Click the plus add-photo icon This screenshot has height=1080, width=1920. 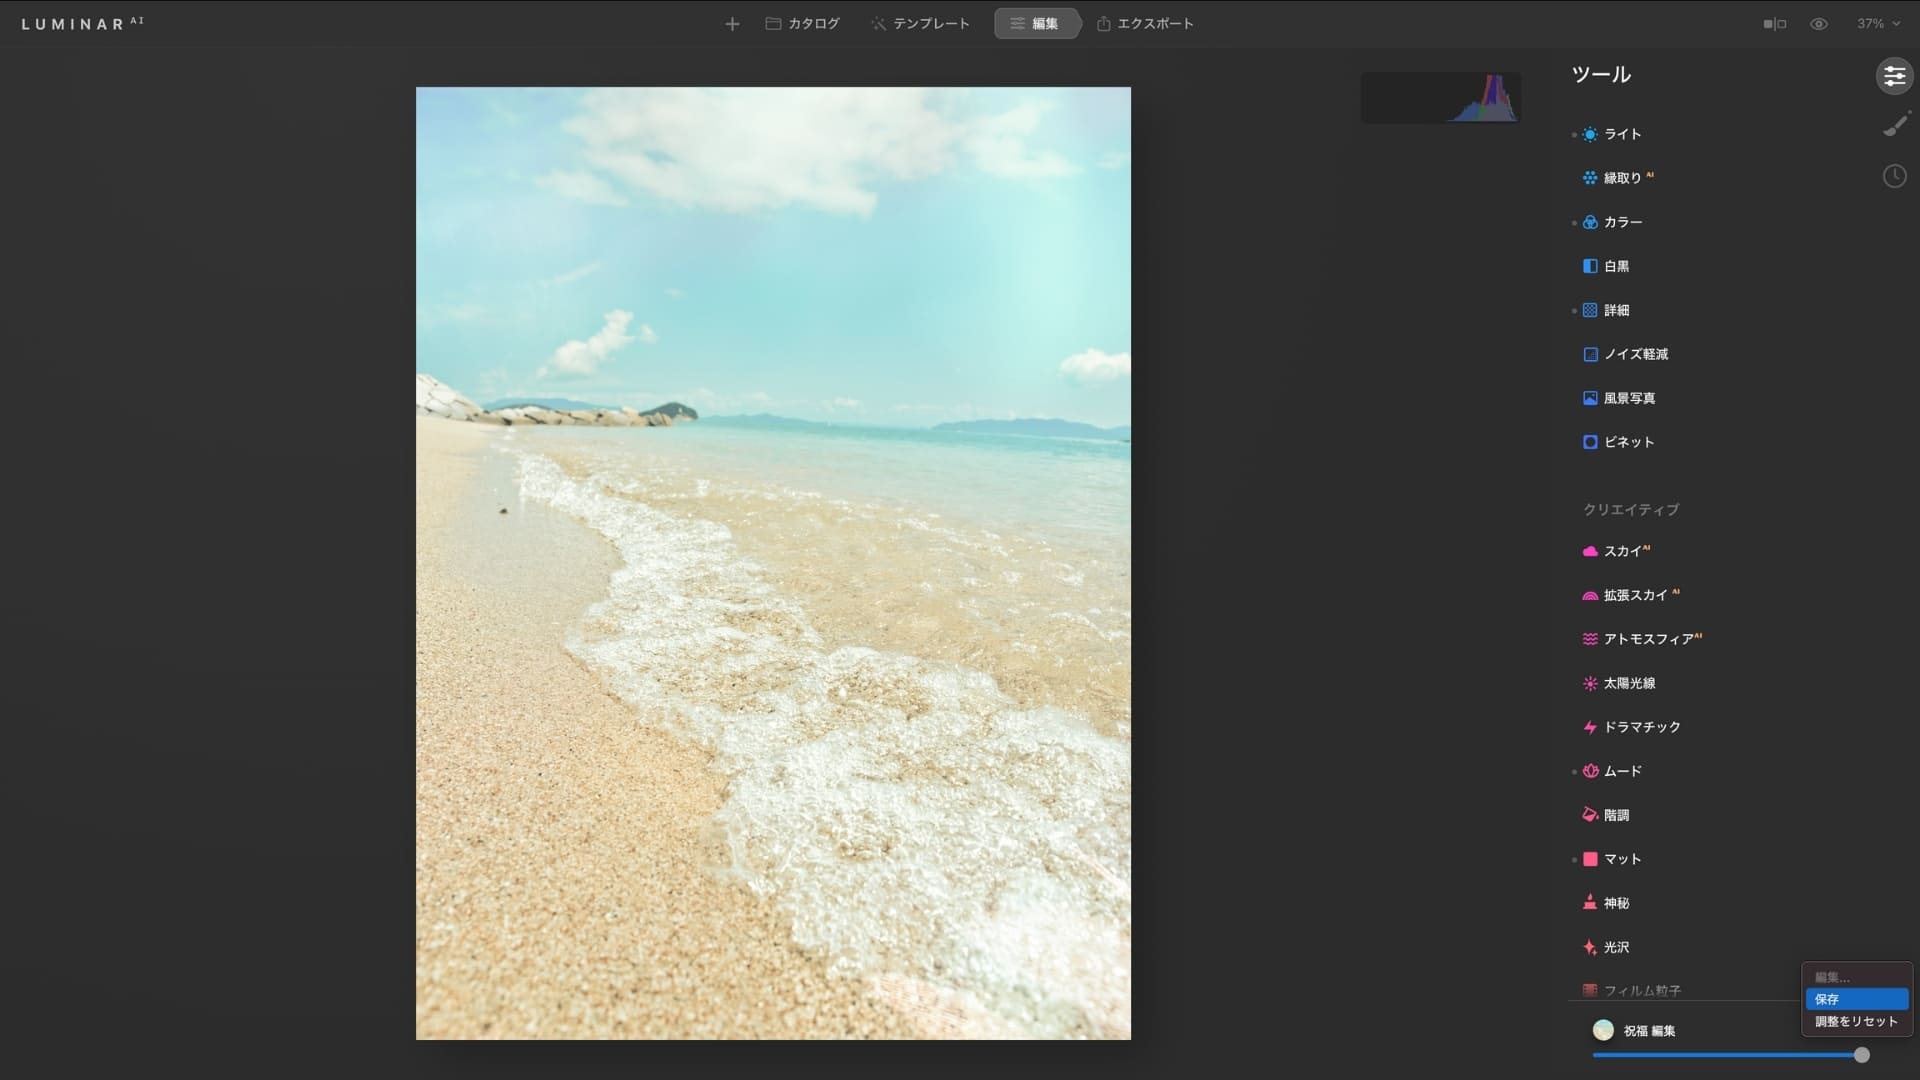click(x=732, y=24)
